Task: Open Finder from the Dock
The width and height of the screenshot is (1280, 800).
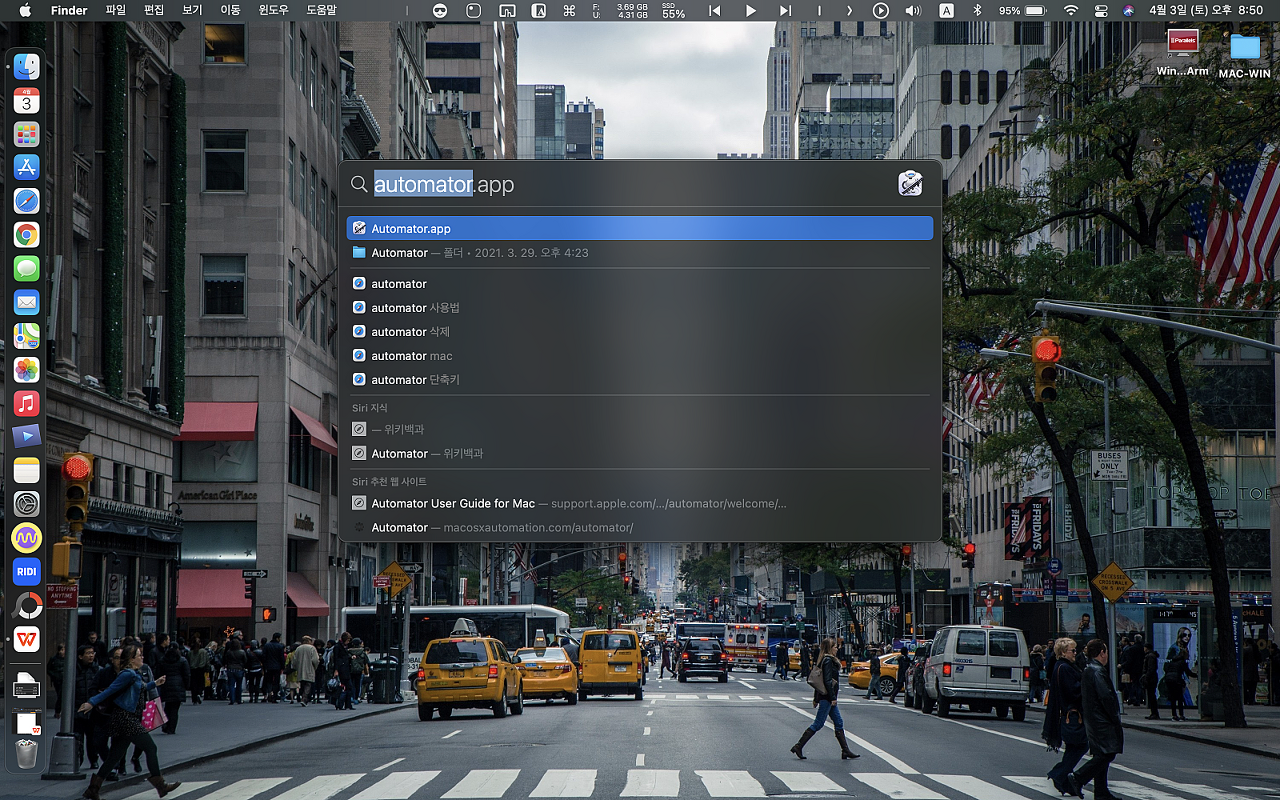Action: [27, 67]
